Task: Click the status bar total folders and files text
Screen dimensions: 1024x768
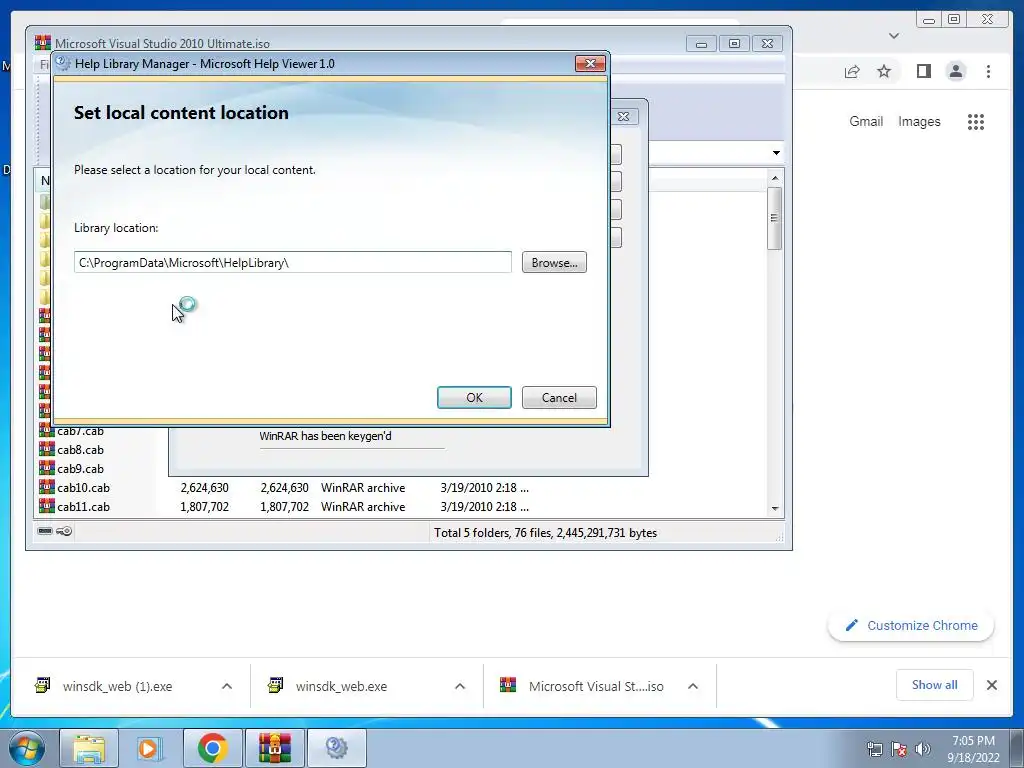Action: click(545, 533)
